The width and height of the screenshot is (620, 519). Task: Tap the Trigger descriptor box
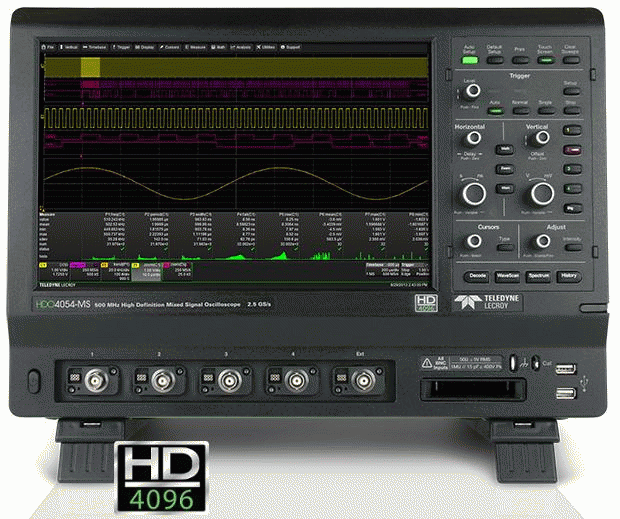coord(415,270)
